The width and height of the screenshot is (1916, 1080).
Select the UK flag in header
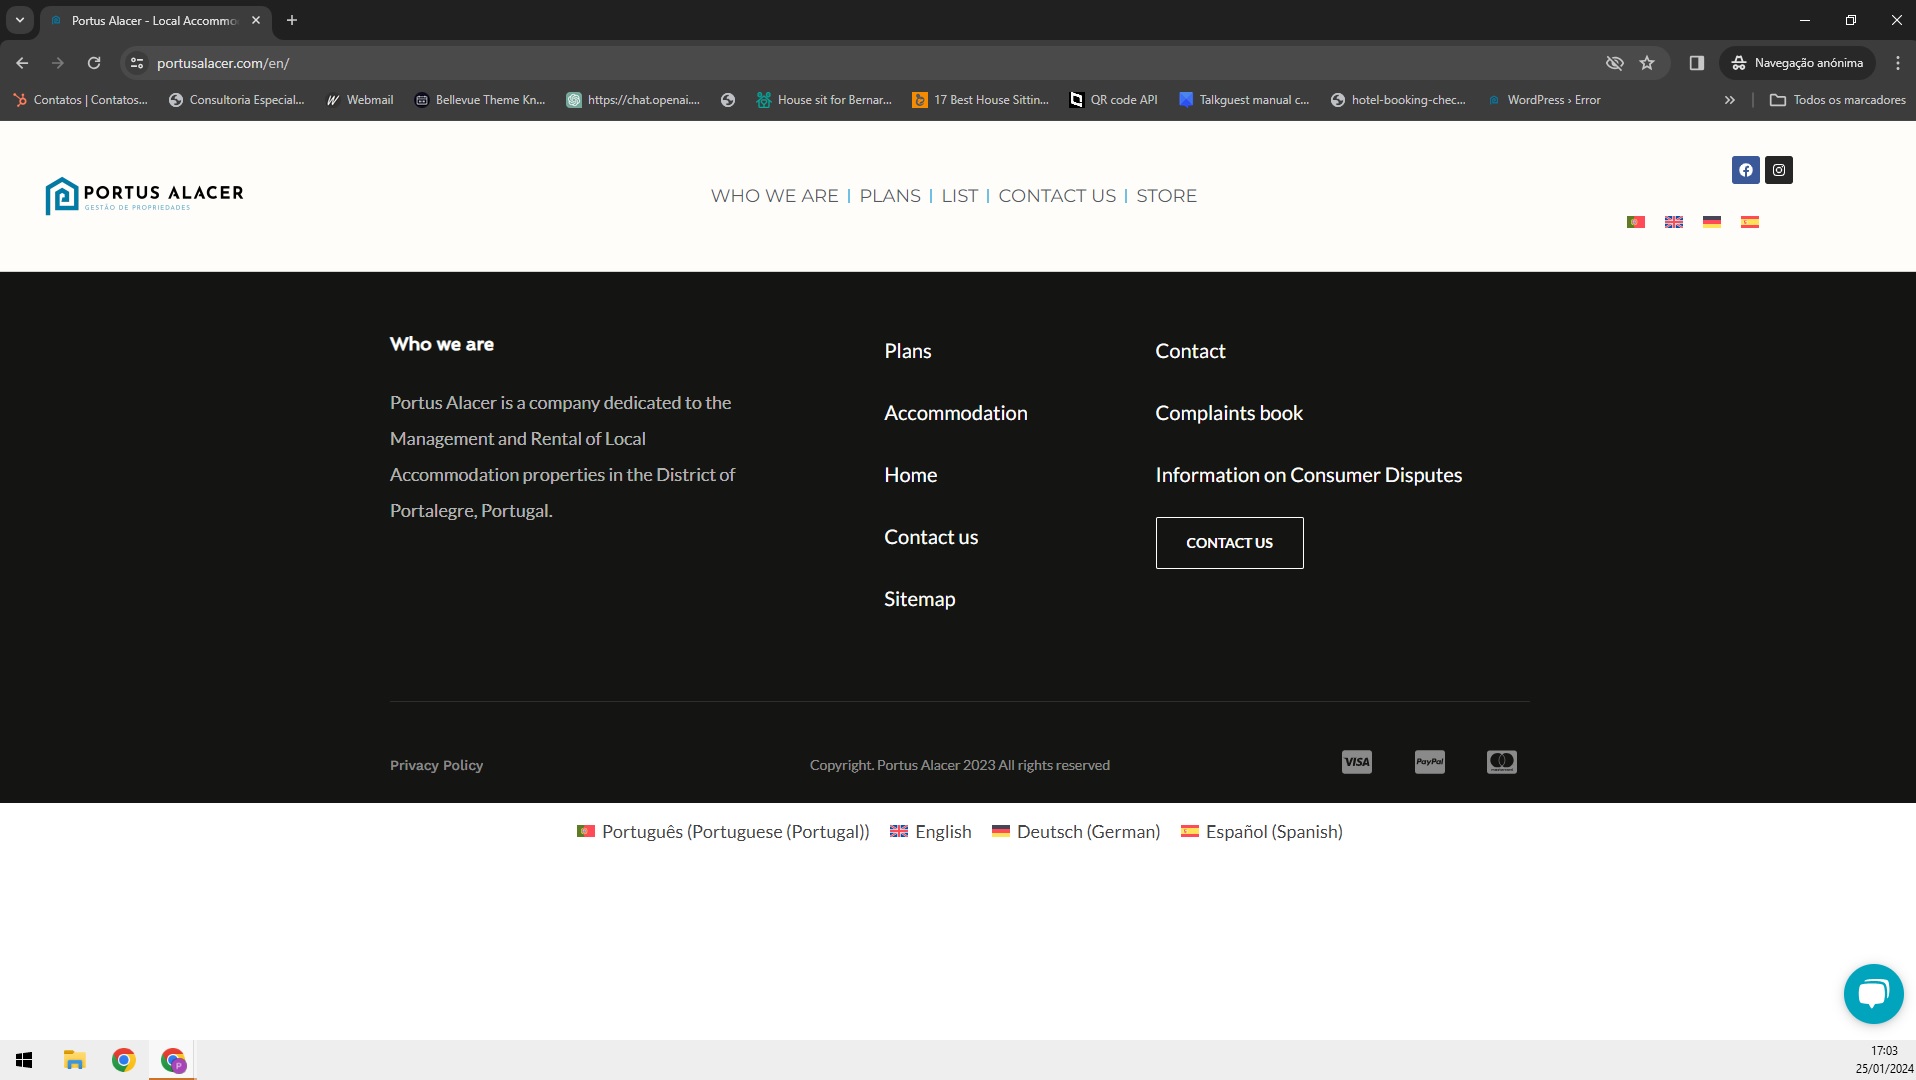[1674, 222]
